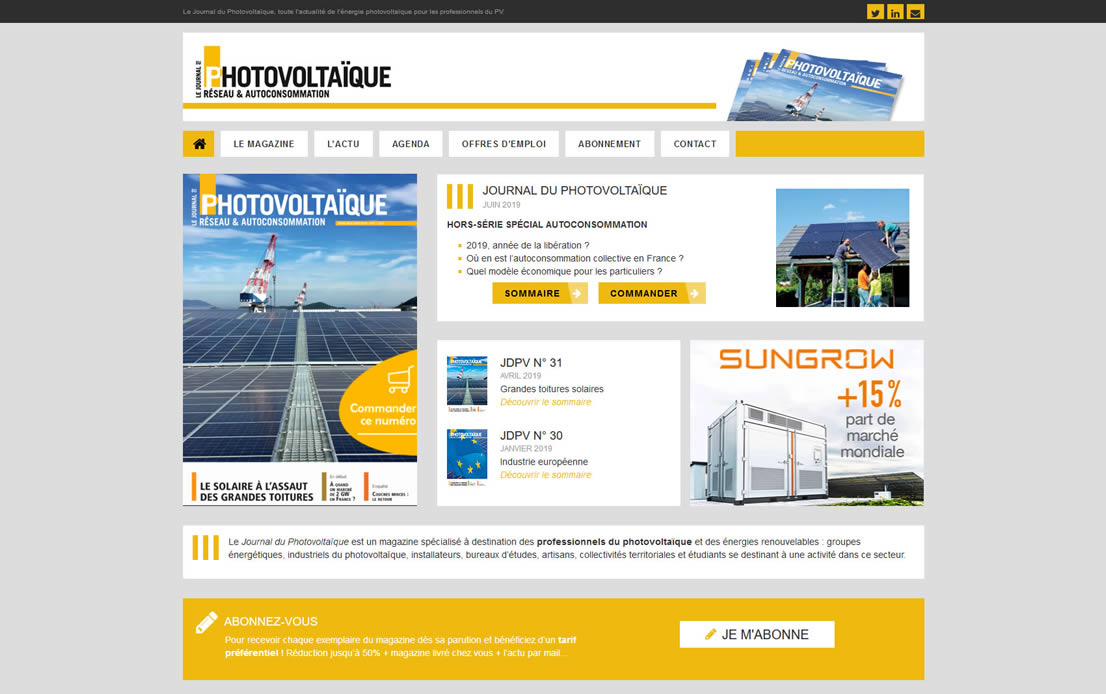Open the Abonnement menu item

point(609,144)
